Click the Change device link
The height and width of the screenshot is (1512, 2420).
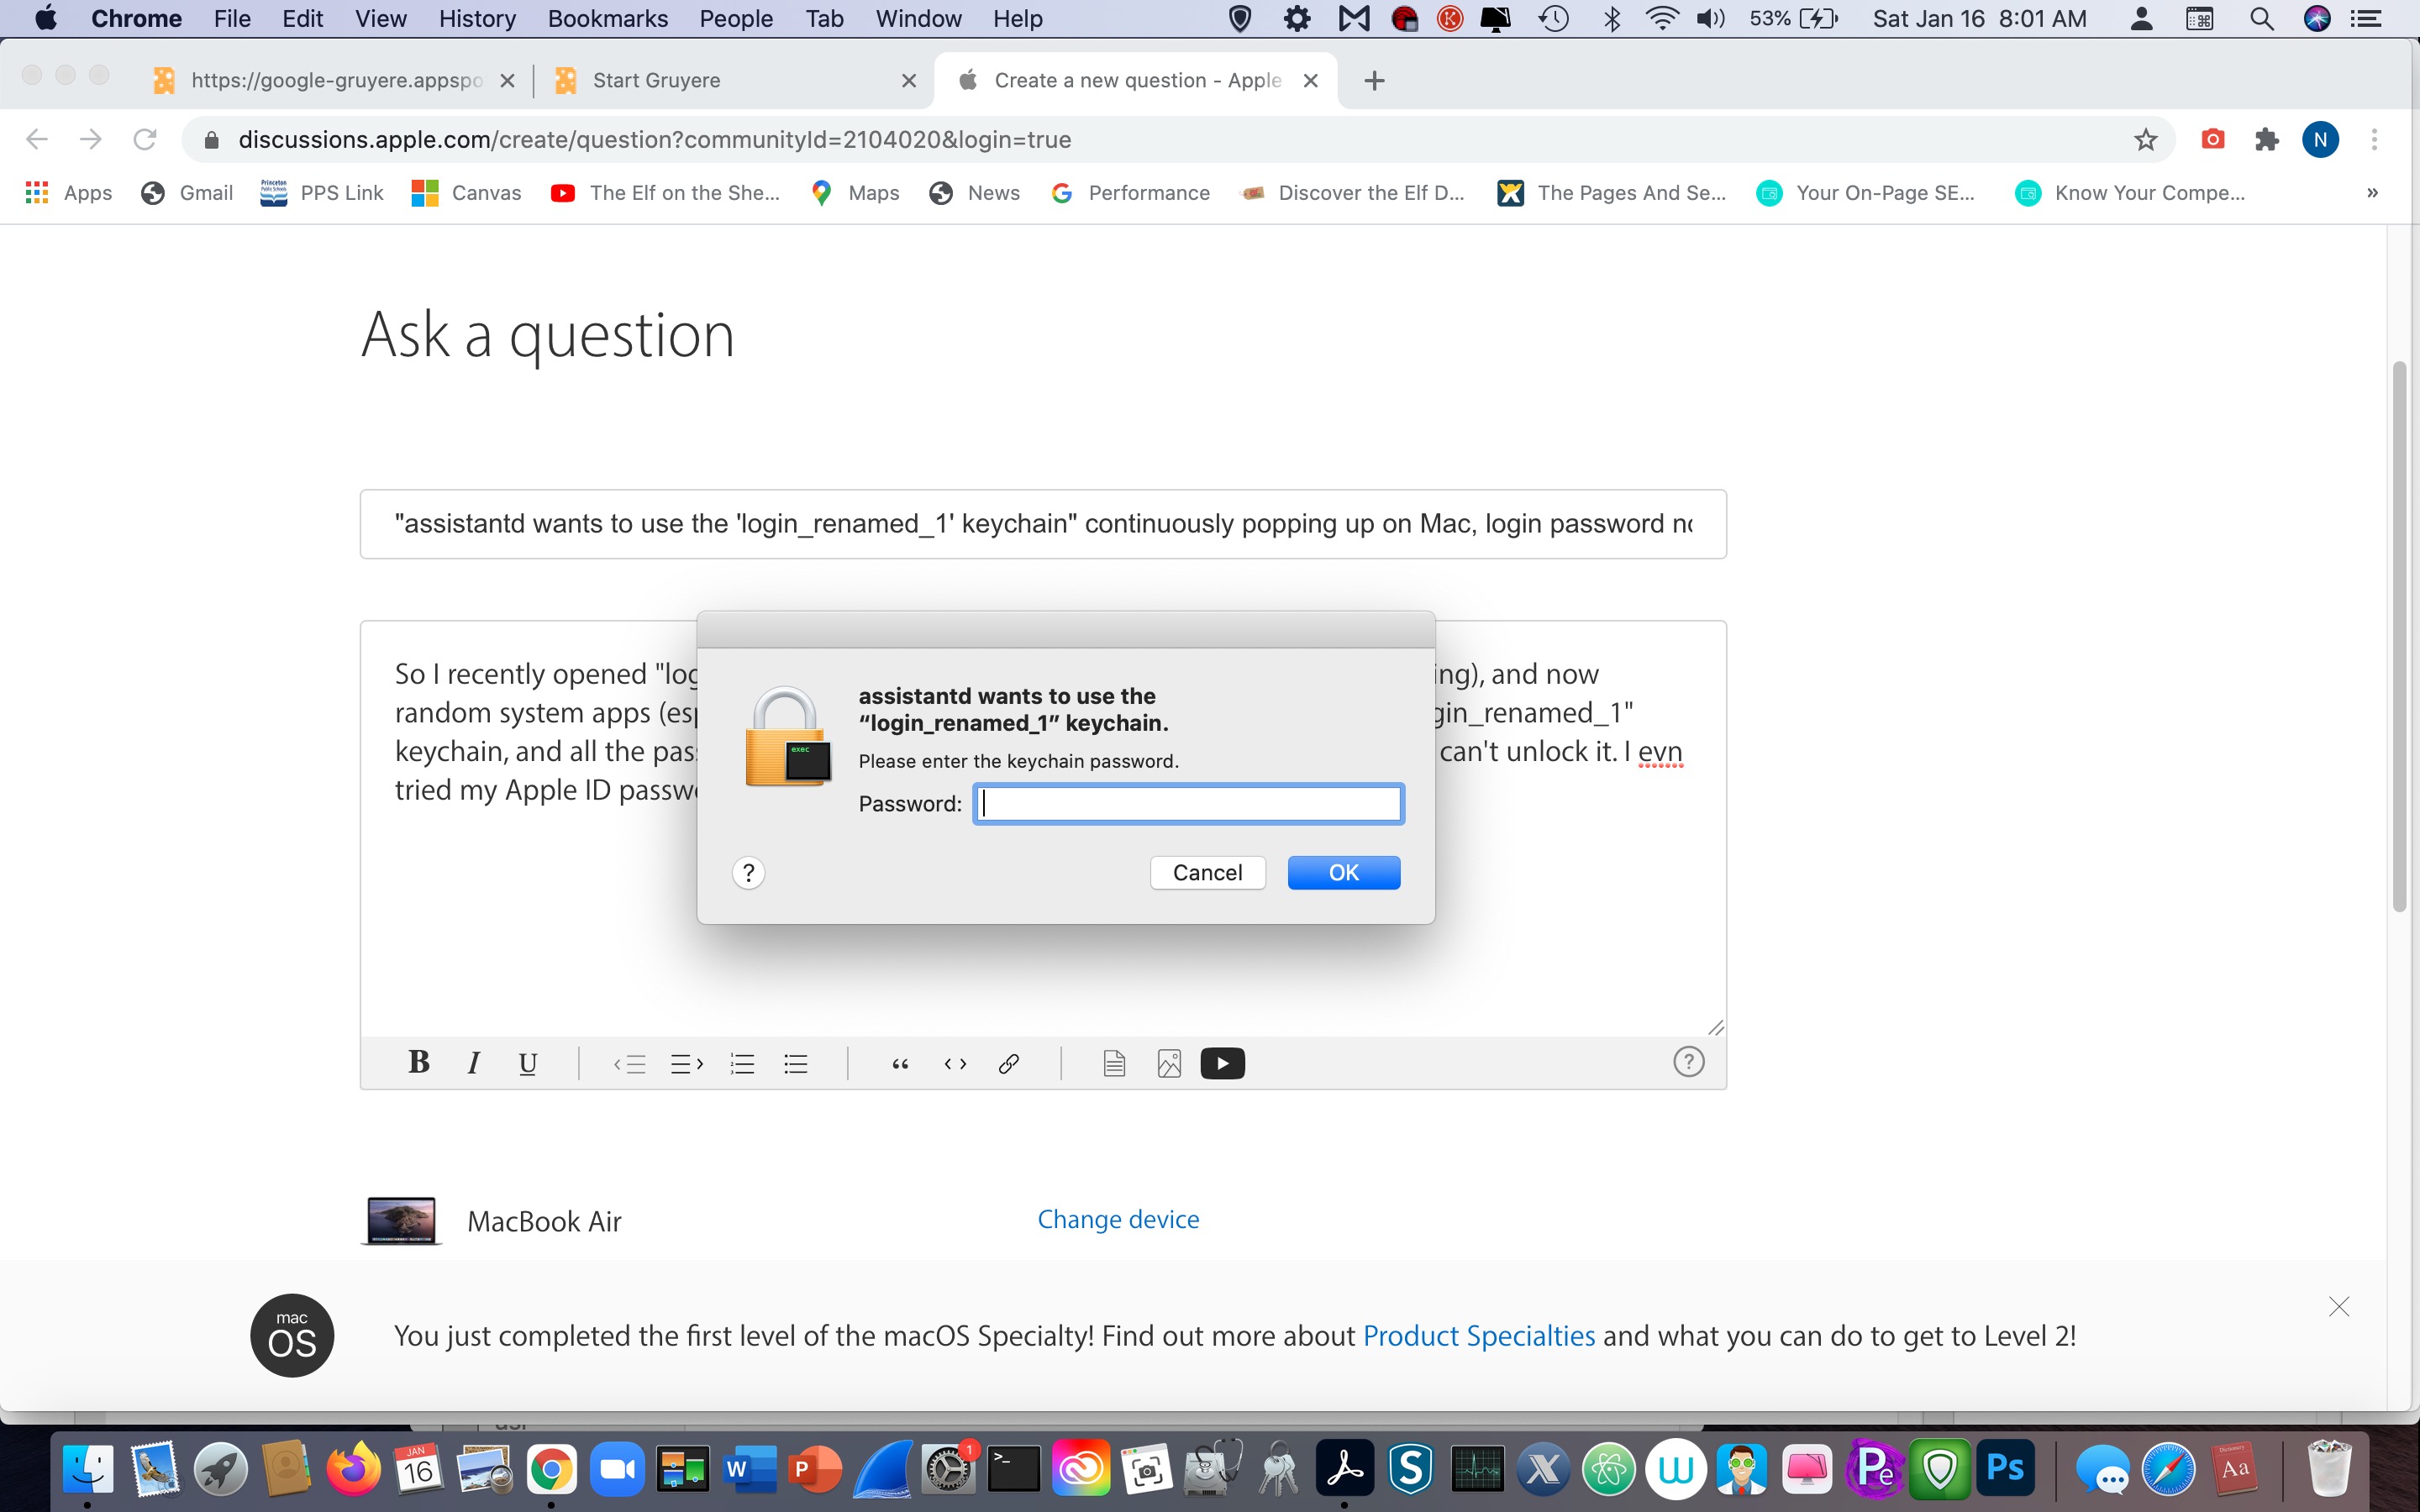1118,1219
